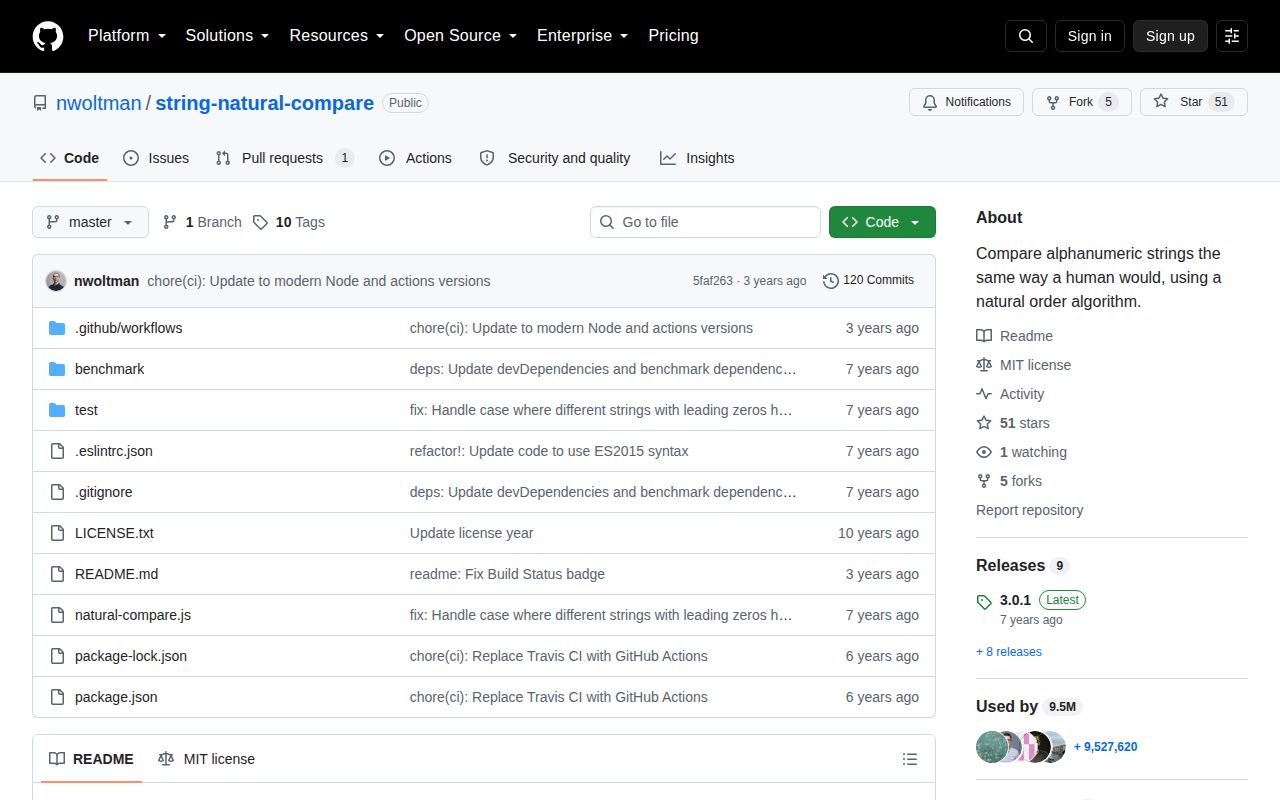Screen dimensions: 1280x800
Task: Click the test folder icon
Action: [x=57, y=410]
